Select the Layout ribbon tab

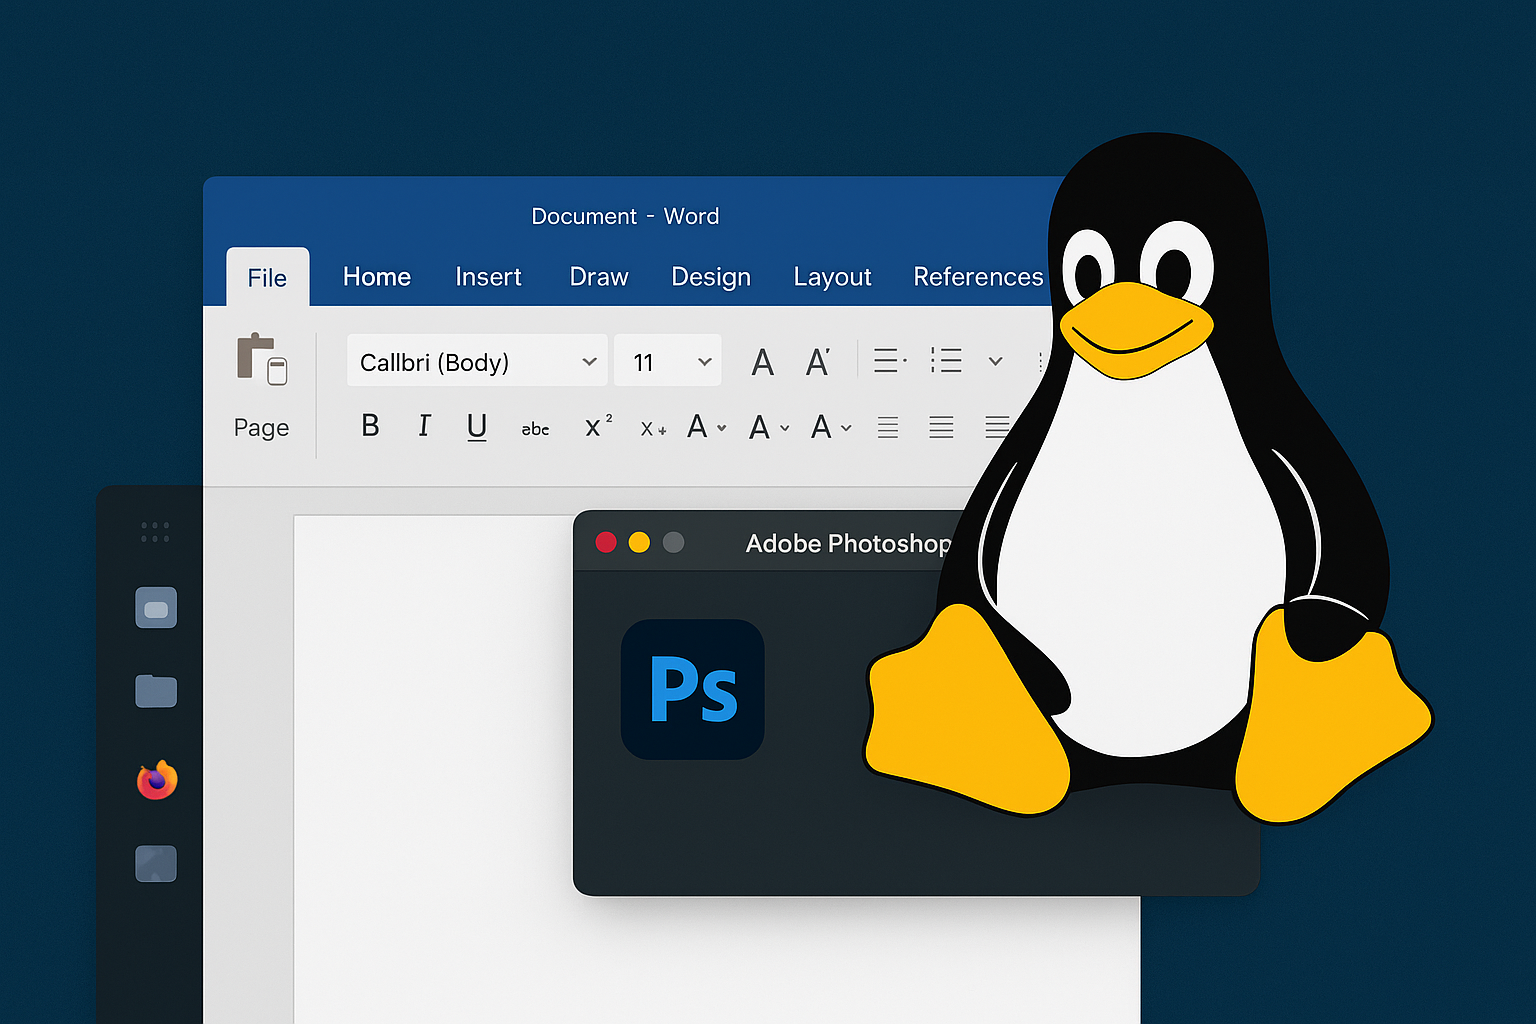point(832,277)
